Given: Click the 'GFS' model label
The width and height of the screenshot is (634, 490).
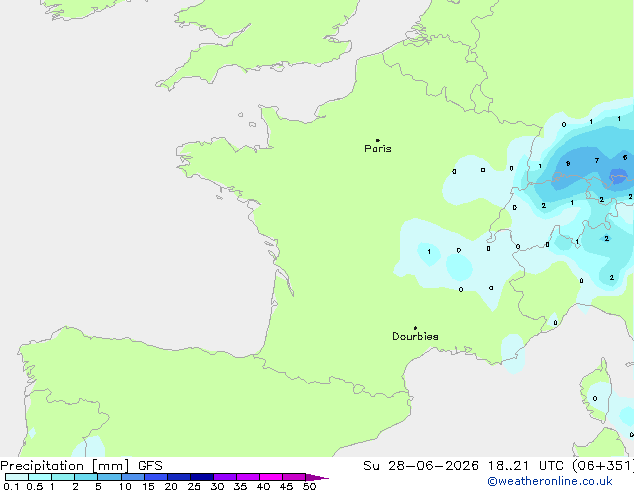Looking at the screenshot, I should (150, 466).
